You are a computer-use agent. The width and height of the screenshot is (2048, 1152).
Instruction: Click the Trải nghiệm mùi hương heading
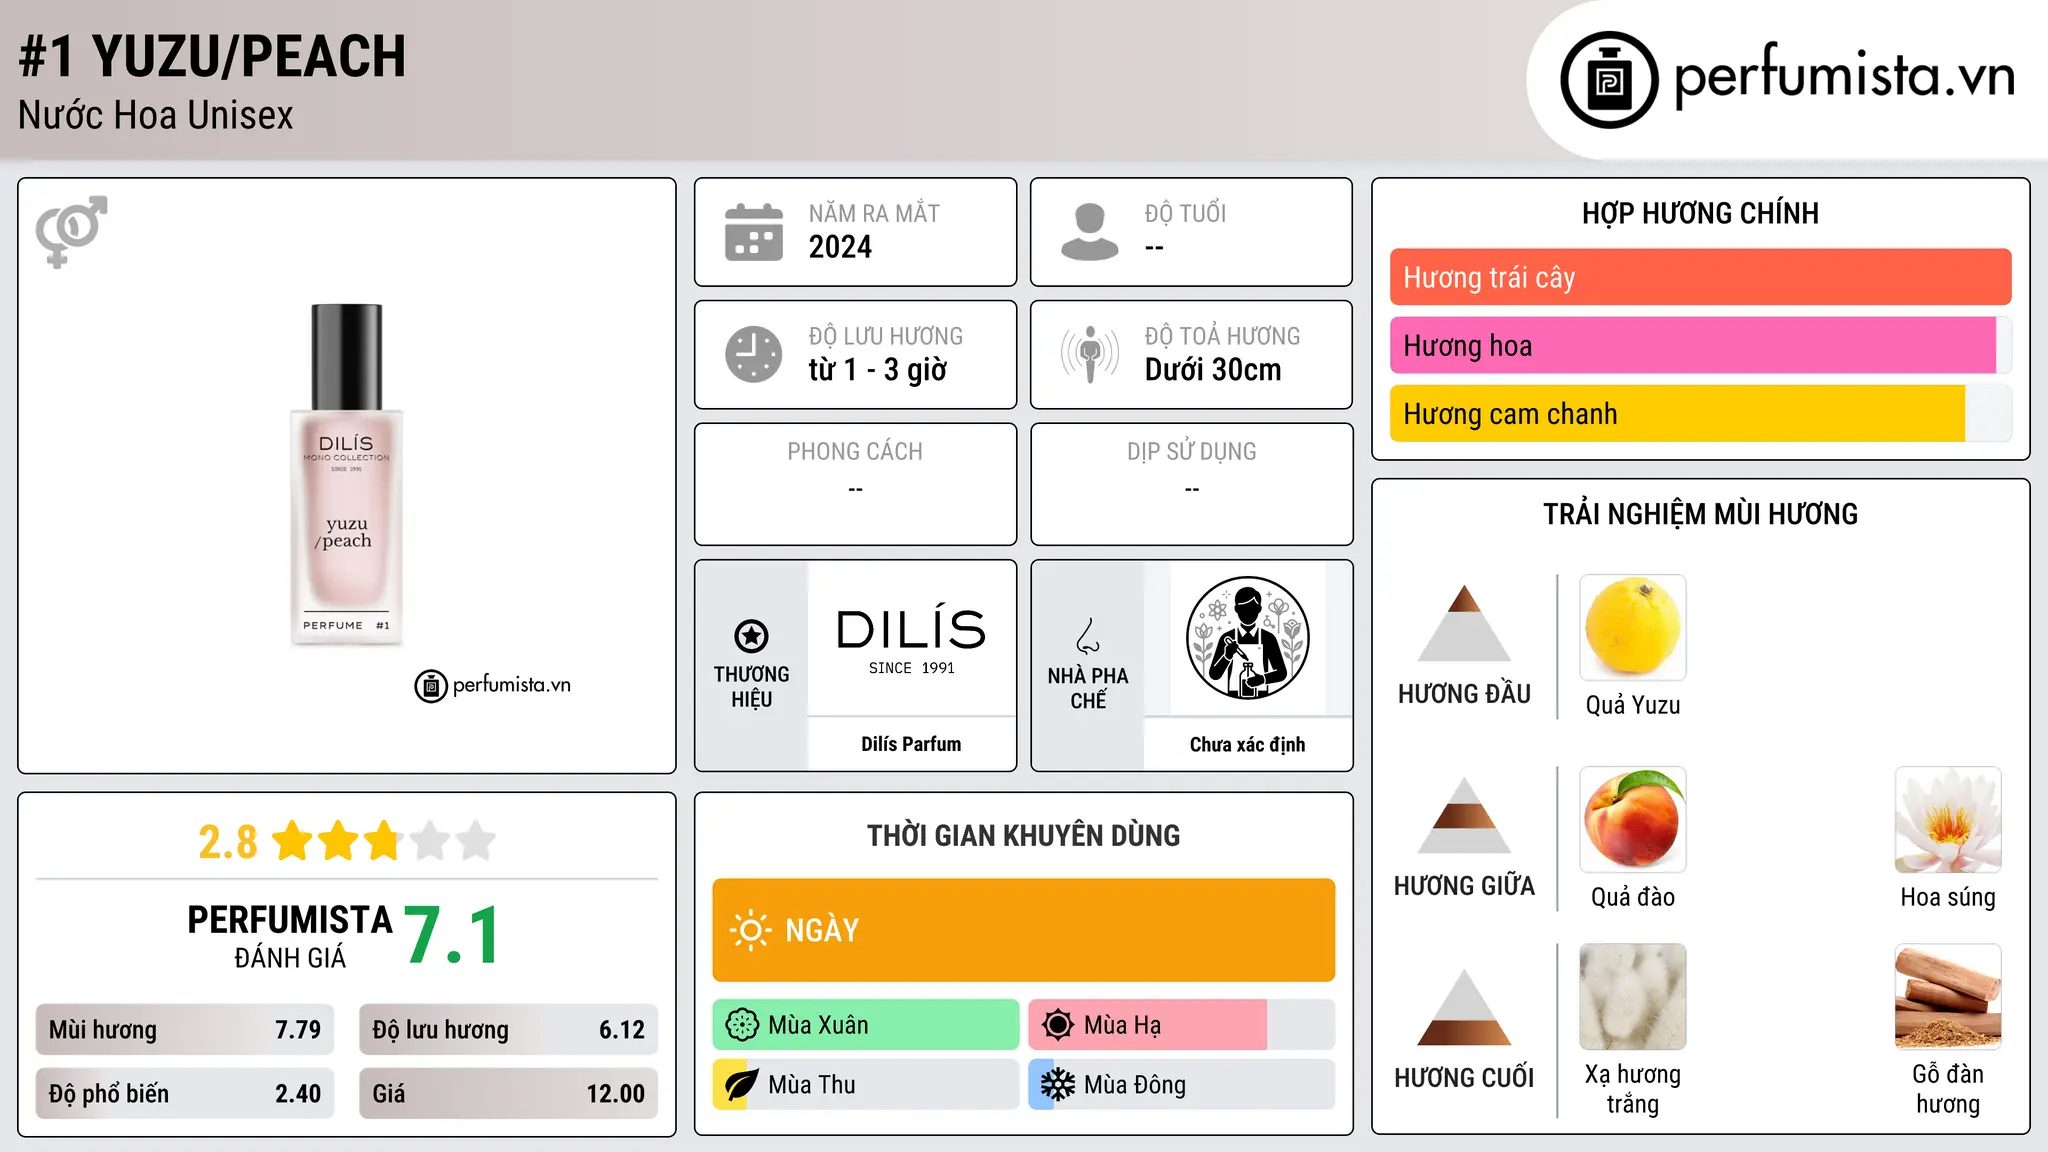(x=1700, y=514)
